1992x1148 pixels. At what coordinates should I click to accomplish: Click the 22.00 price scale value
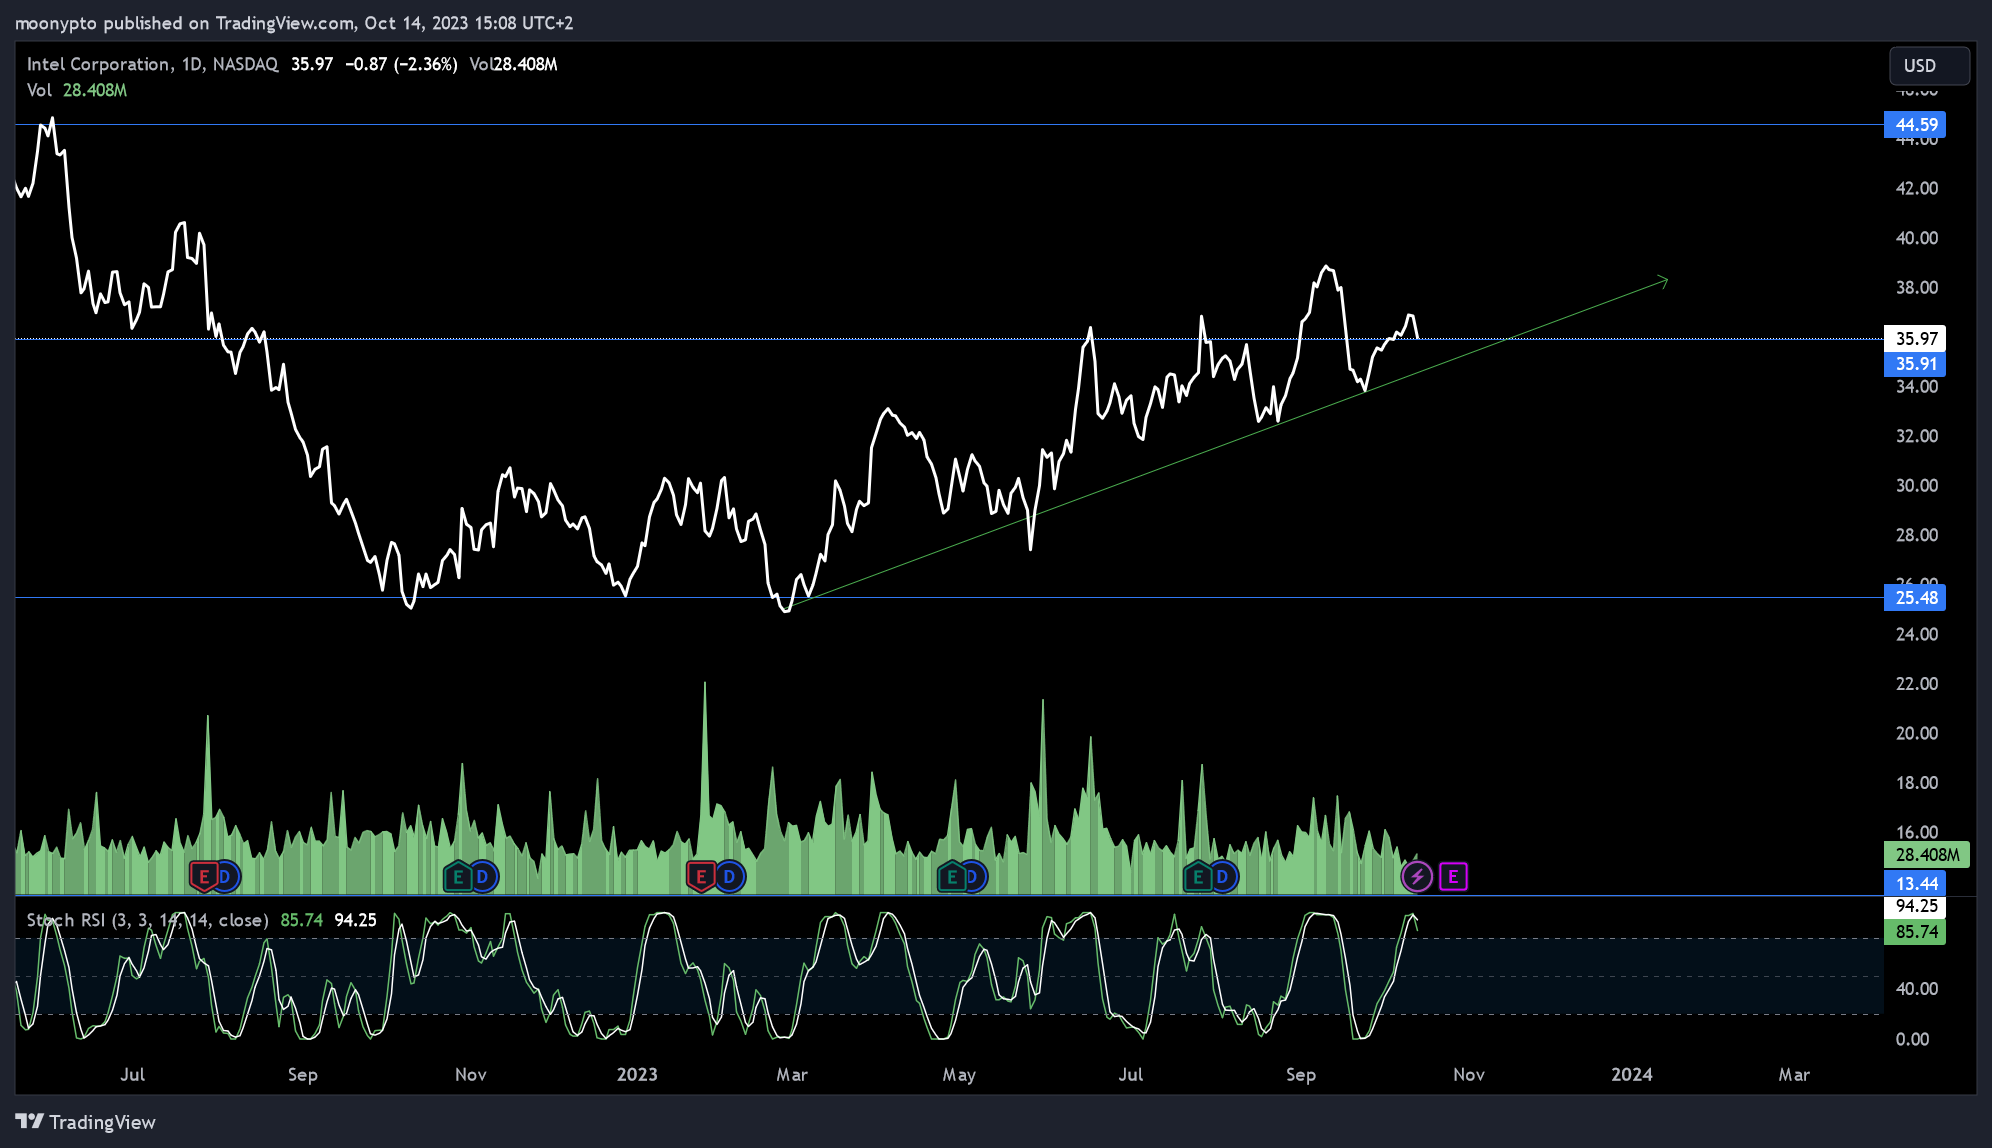point(1916,683)
